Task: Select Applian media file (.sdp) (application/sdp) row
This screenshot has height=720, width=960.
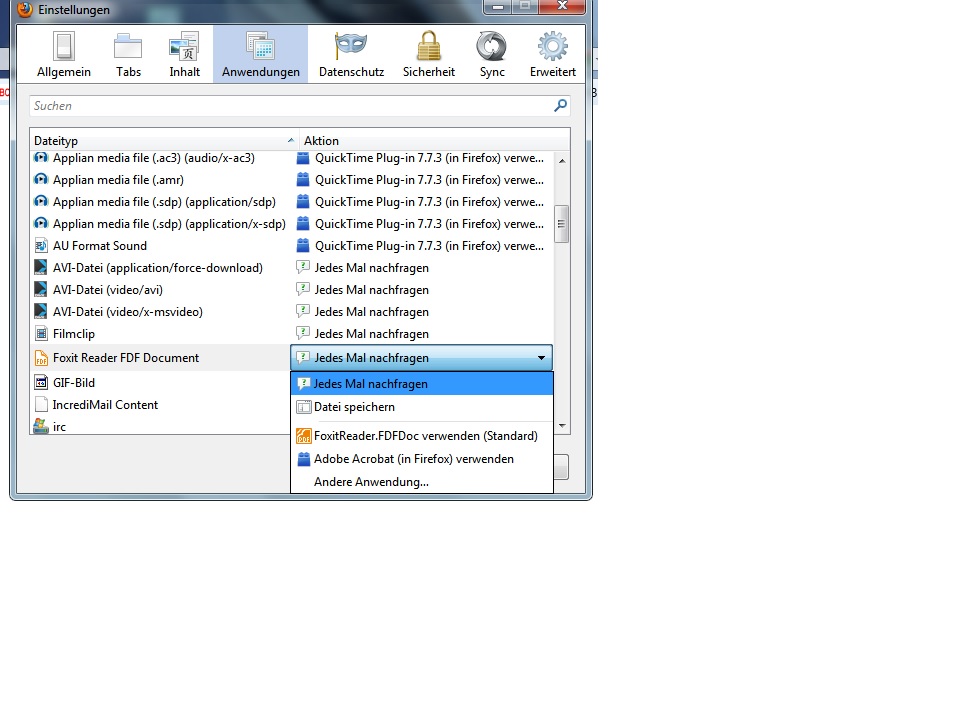Action: [291, 202]
